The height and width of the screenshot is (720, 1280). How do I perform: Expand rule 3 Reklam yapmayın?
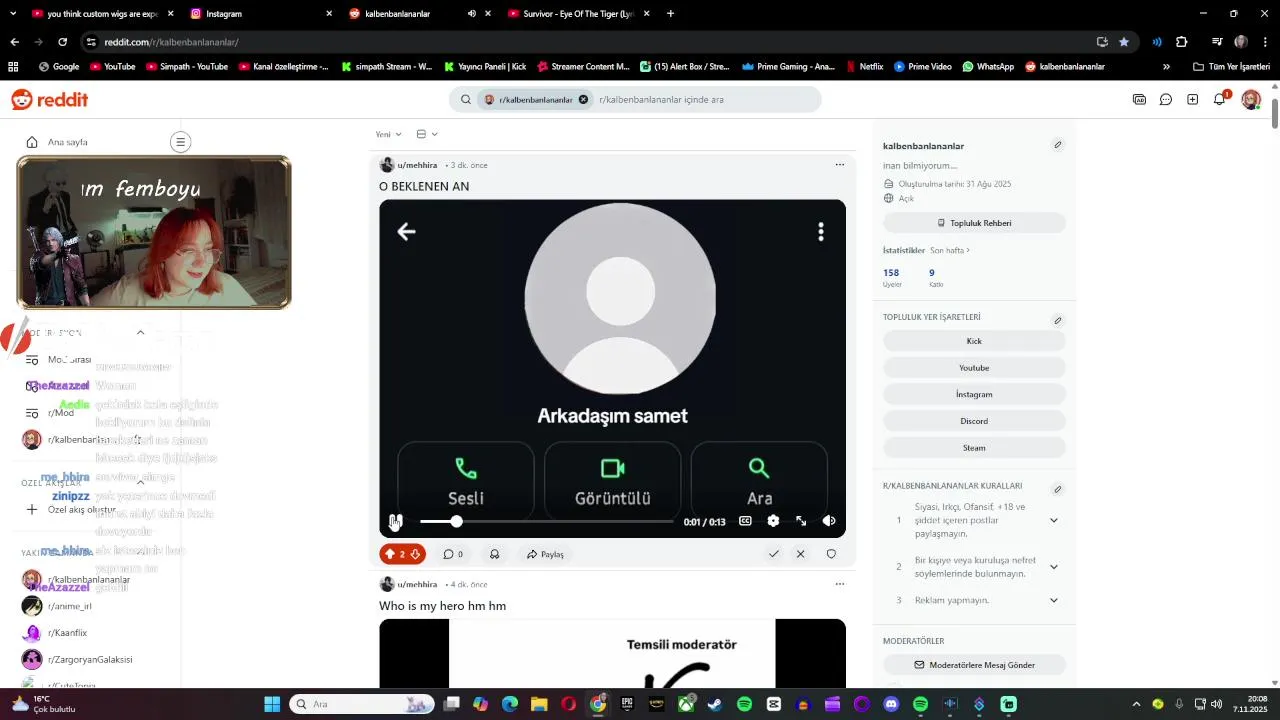tap(1053, 600)
